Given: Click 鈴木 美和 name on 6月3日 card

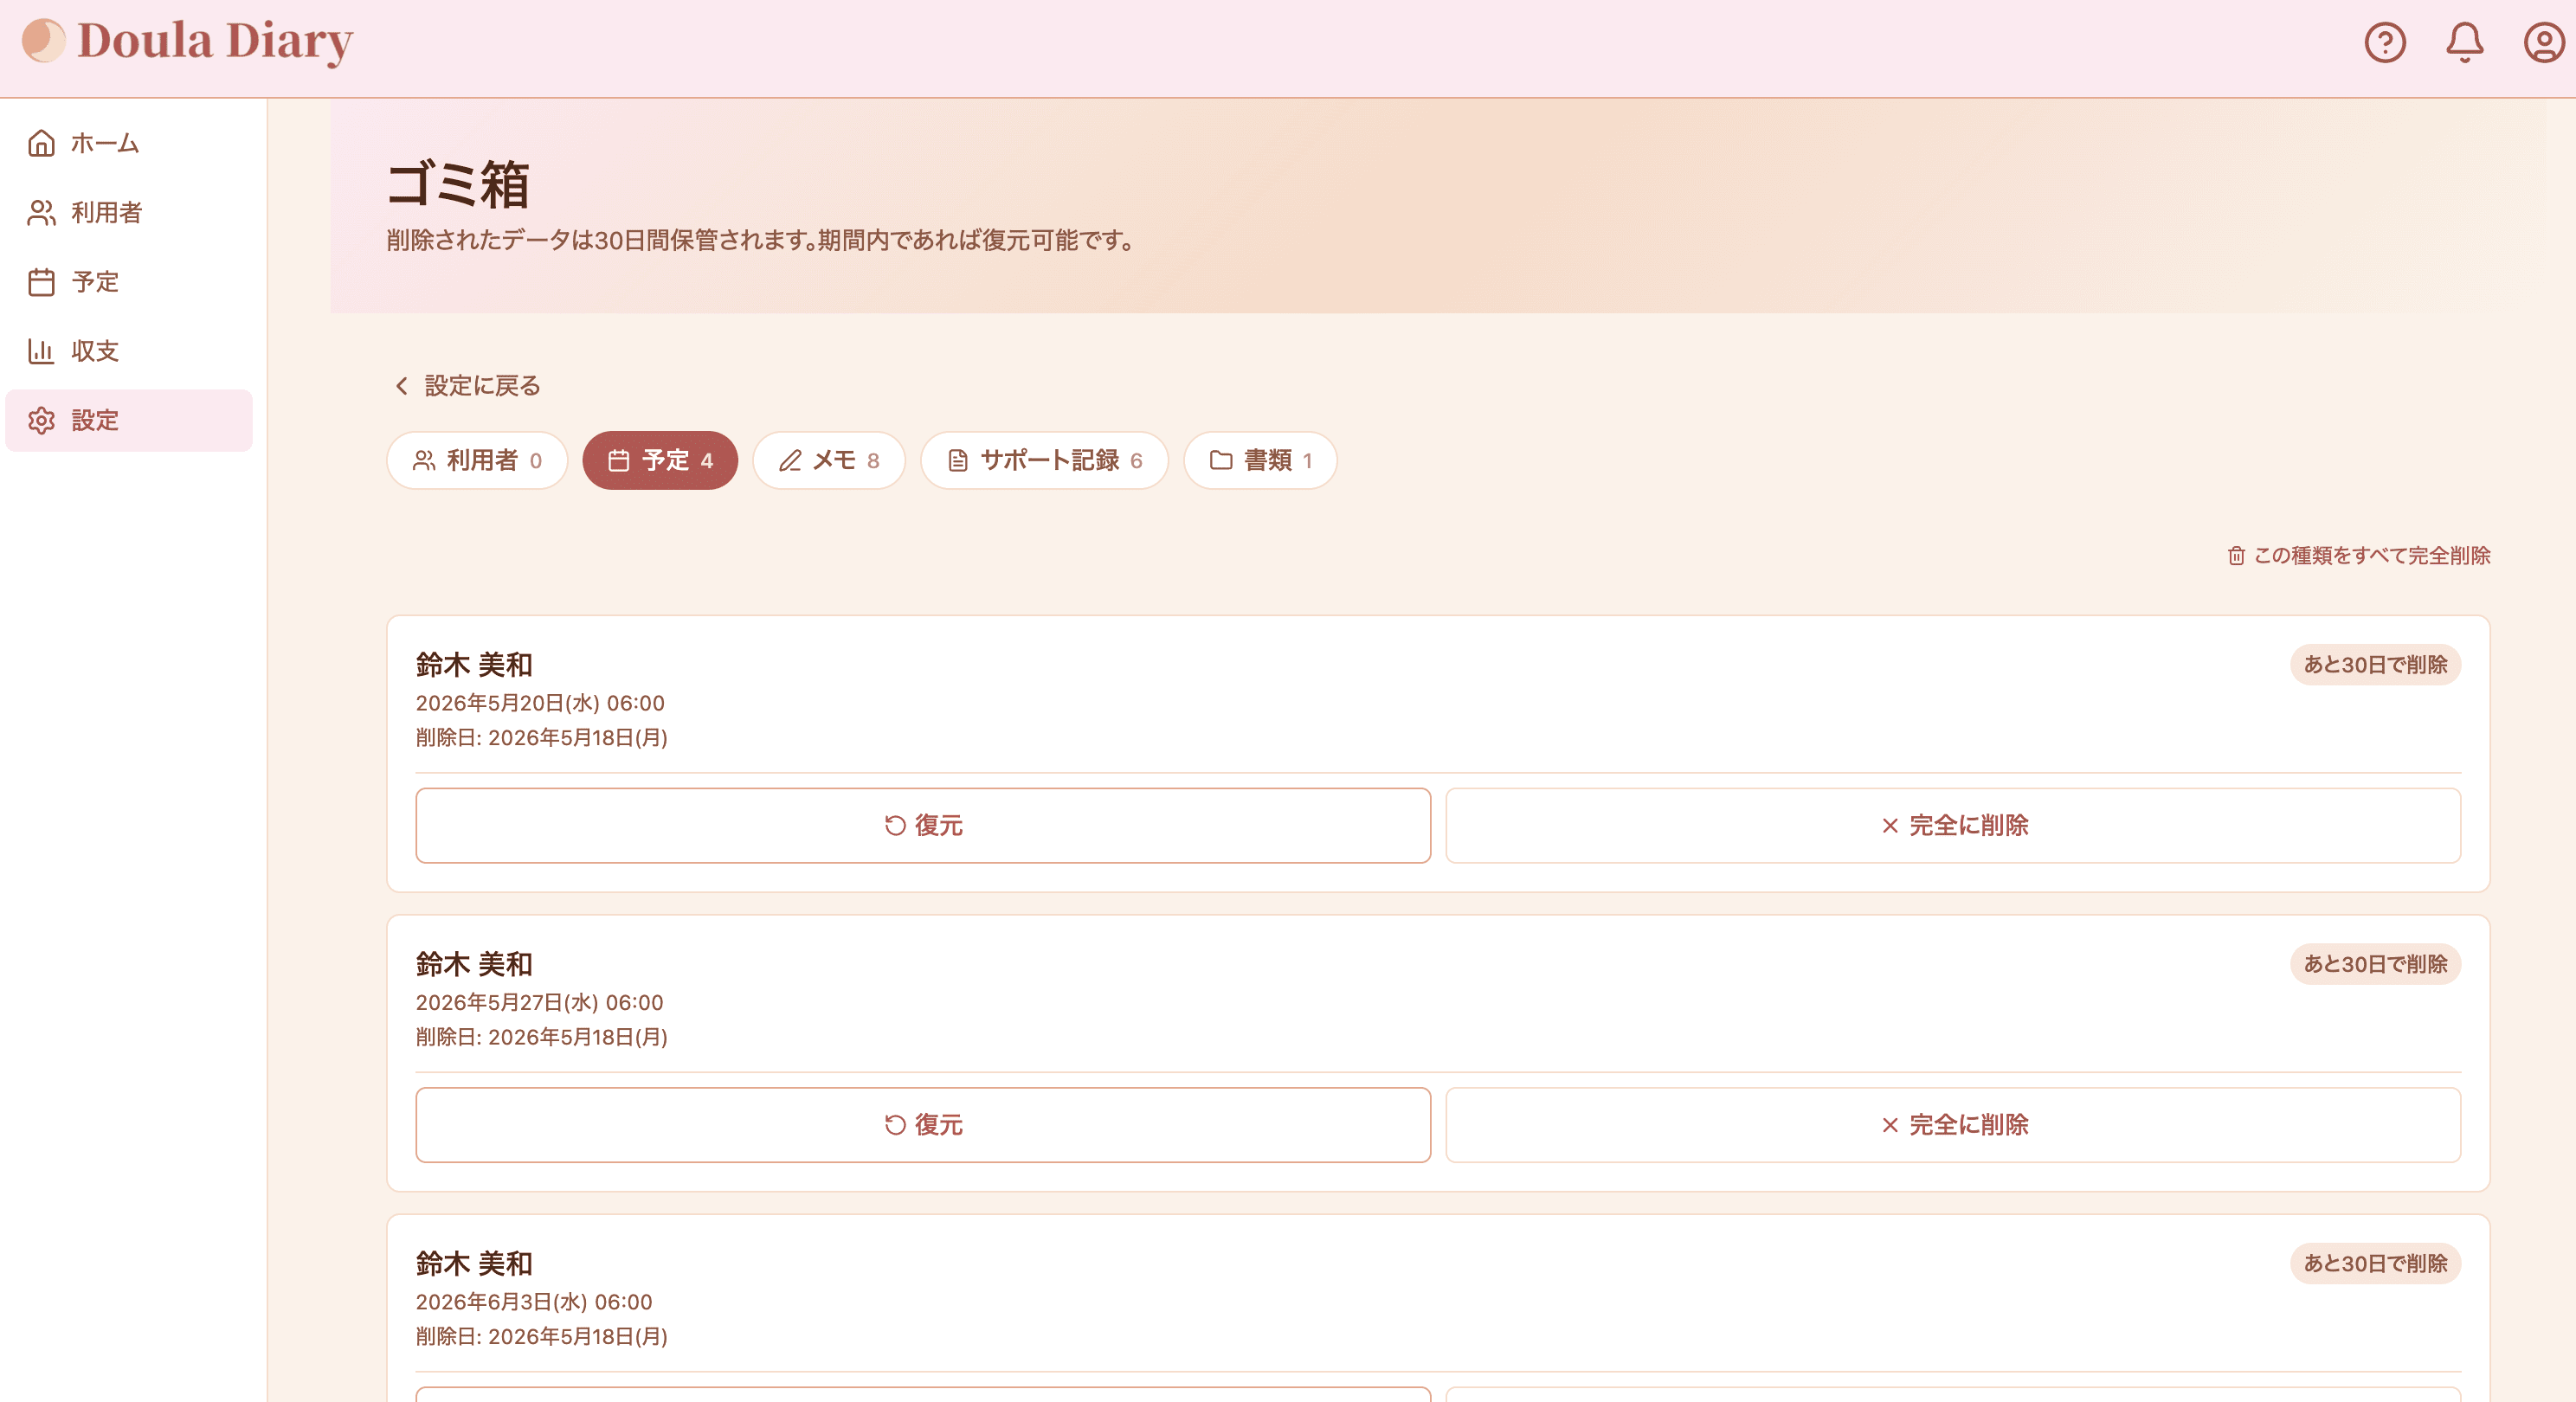Looking at the screenshot, I should 474,1264.
